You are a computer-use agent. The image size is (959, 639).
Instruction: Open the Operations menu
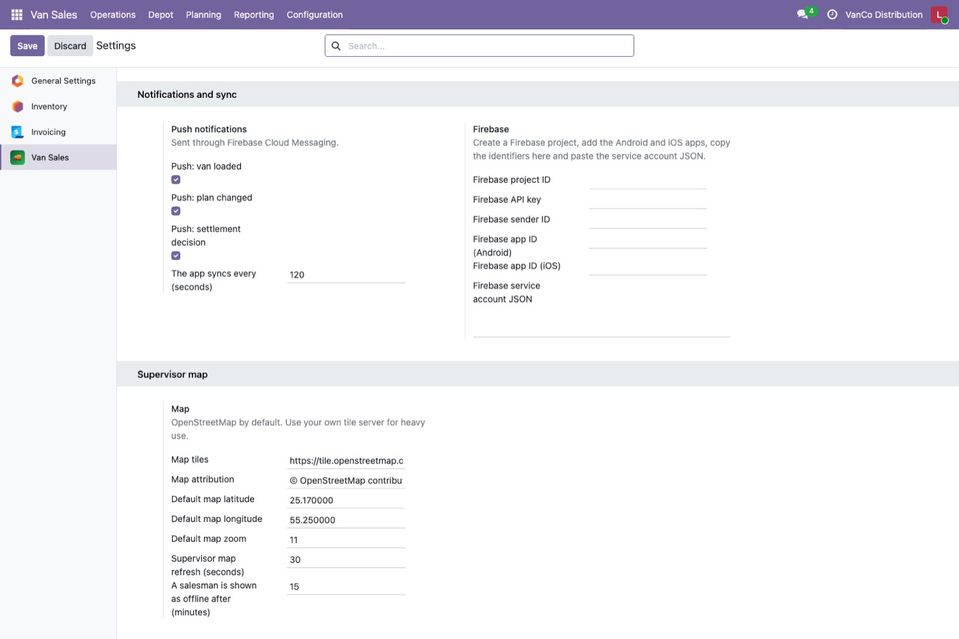(x=113, y=15)
